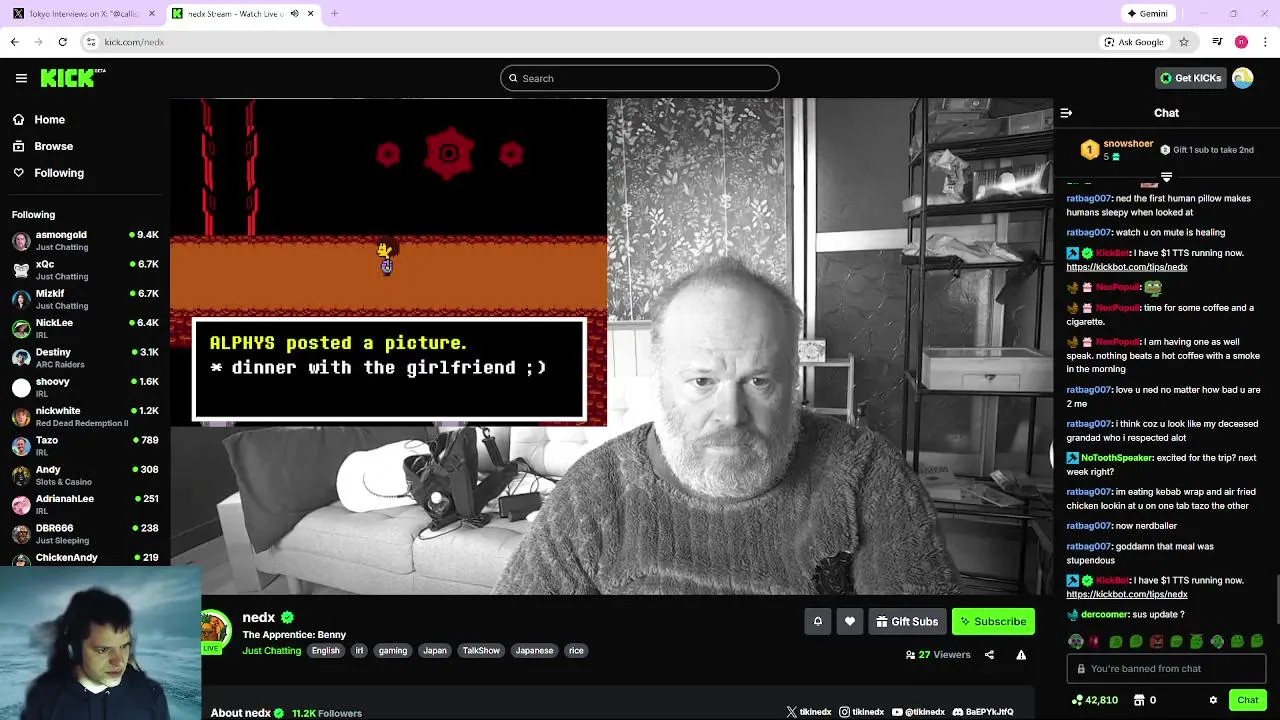Open Discord BaEPYkJtfQ invite link
1280x720 pixels.
point(983,712)
